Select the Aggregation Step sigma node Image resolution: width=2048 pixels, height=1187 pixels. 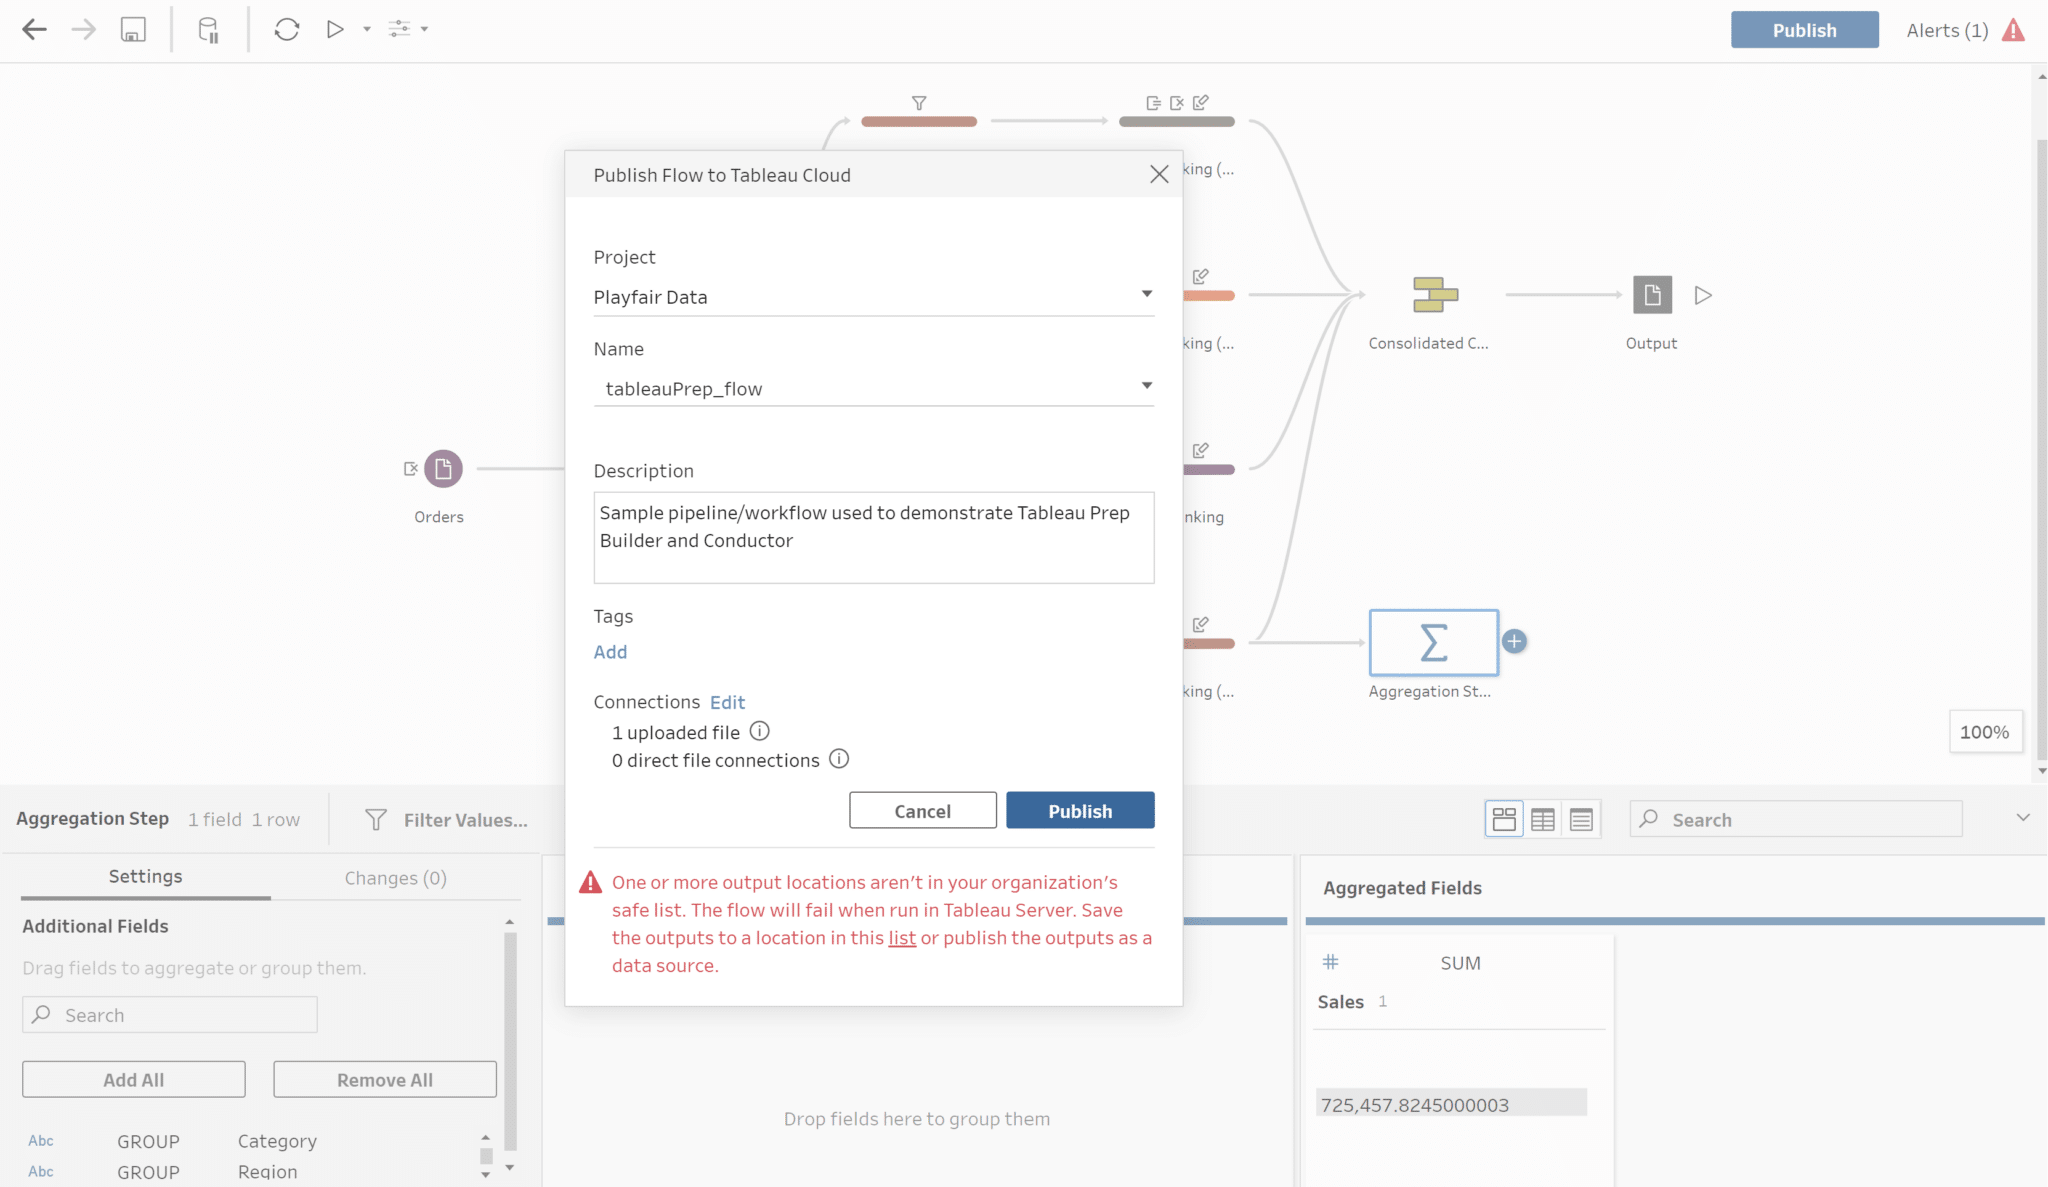pyautogui.click(x=1432, y=643)
